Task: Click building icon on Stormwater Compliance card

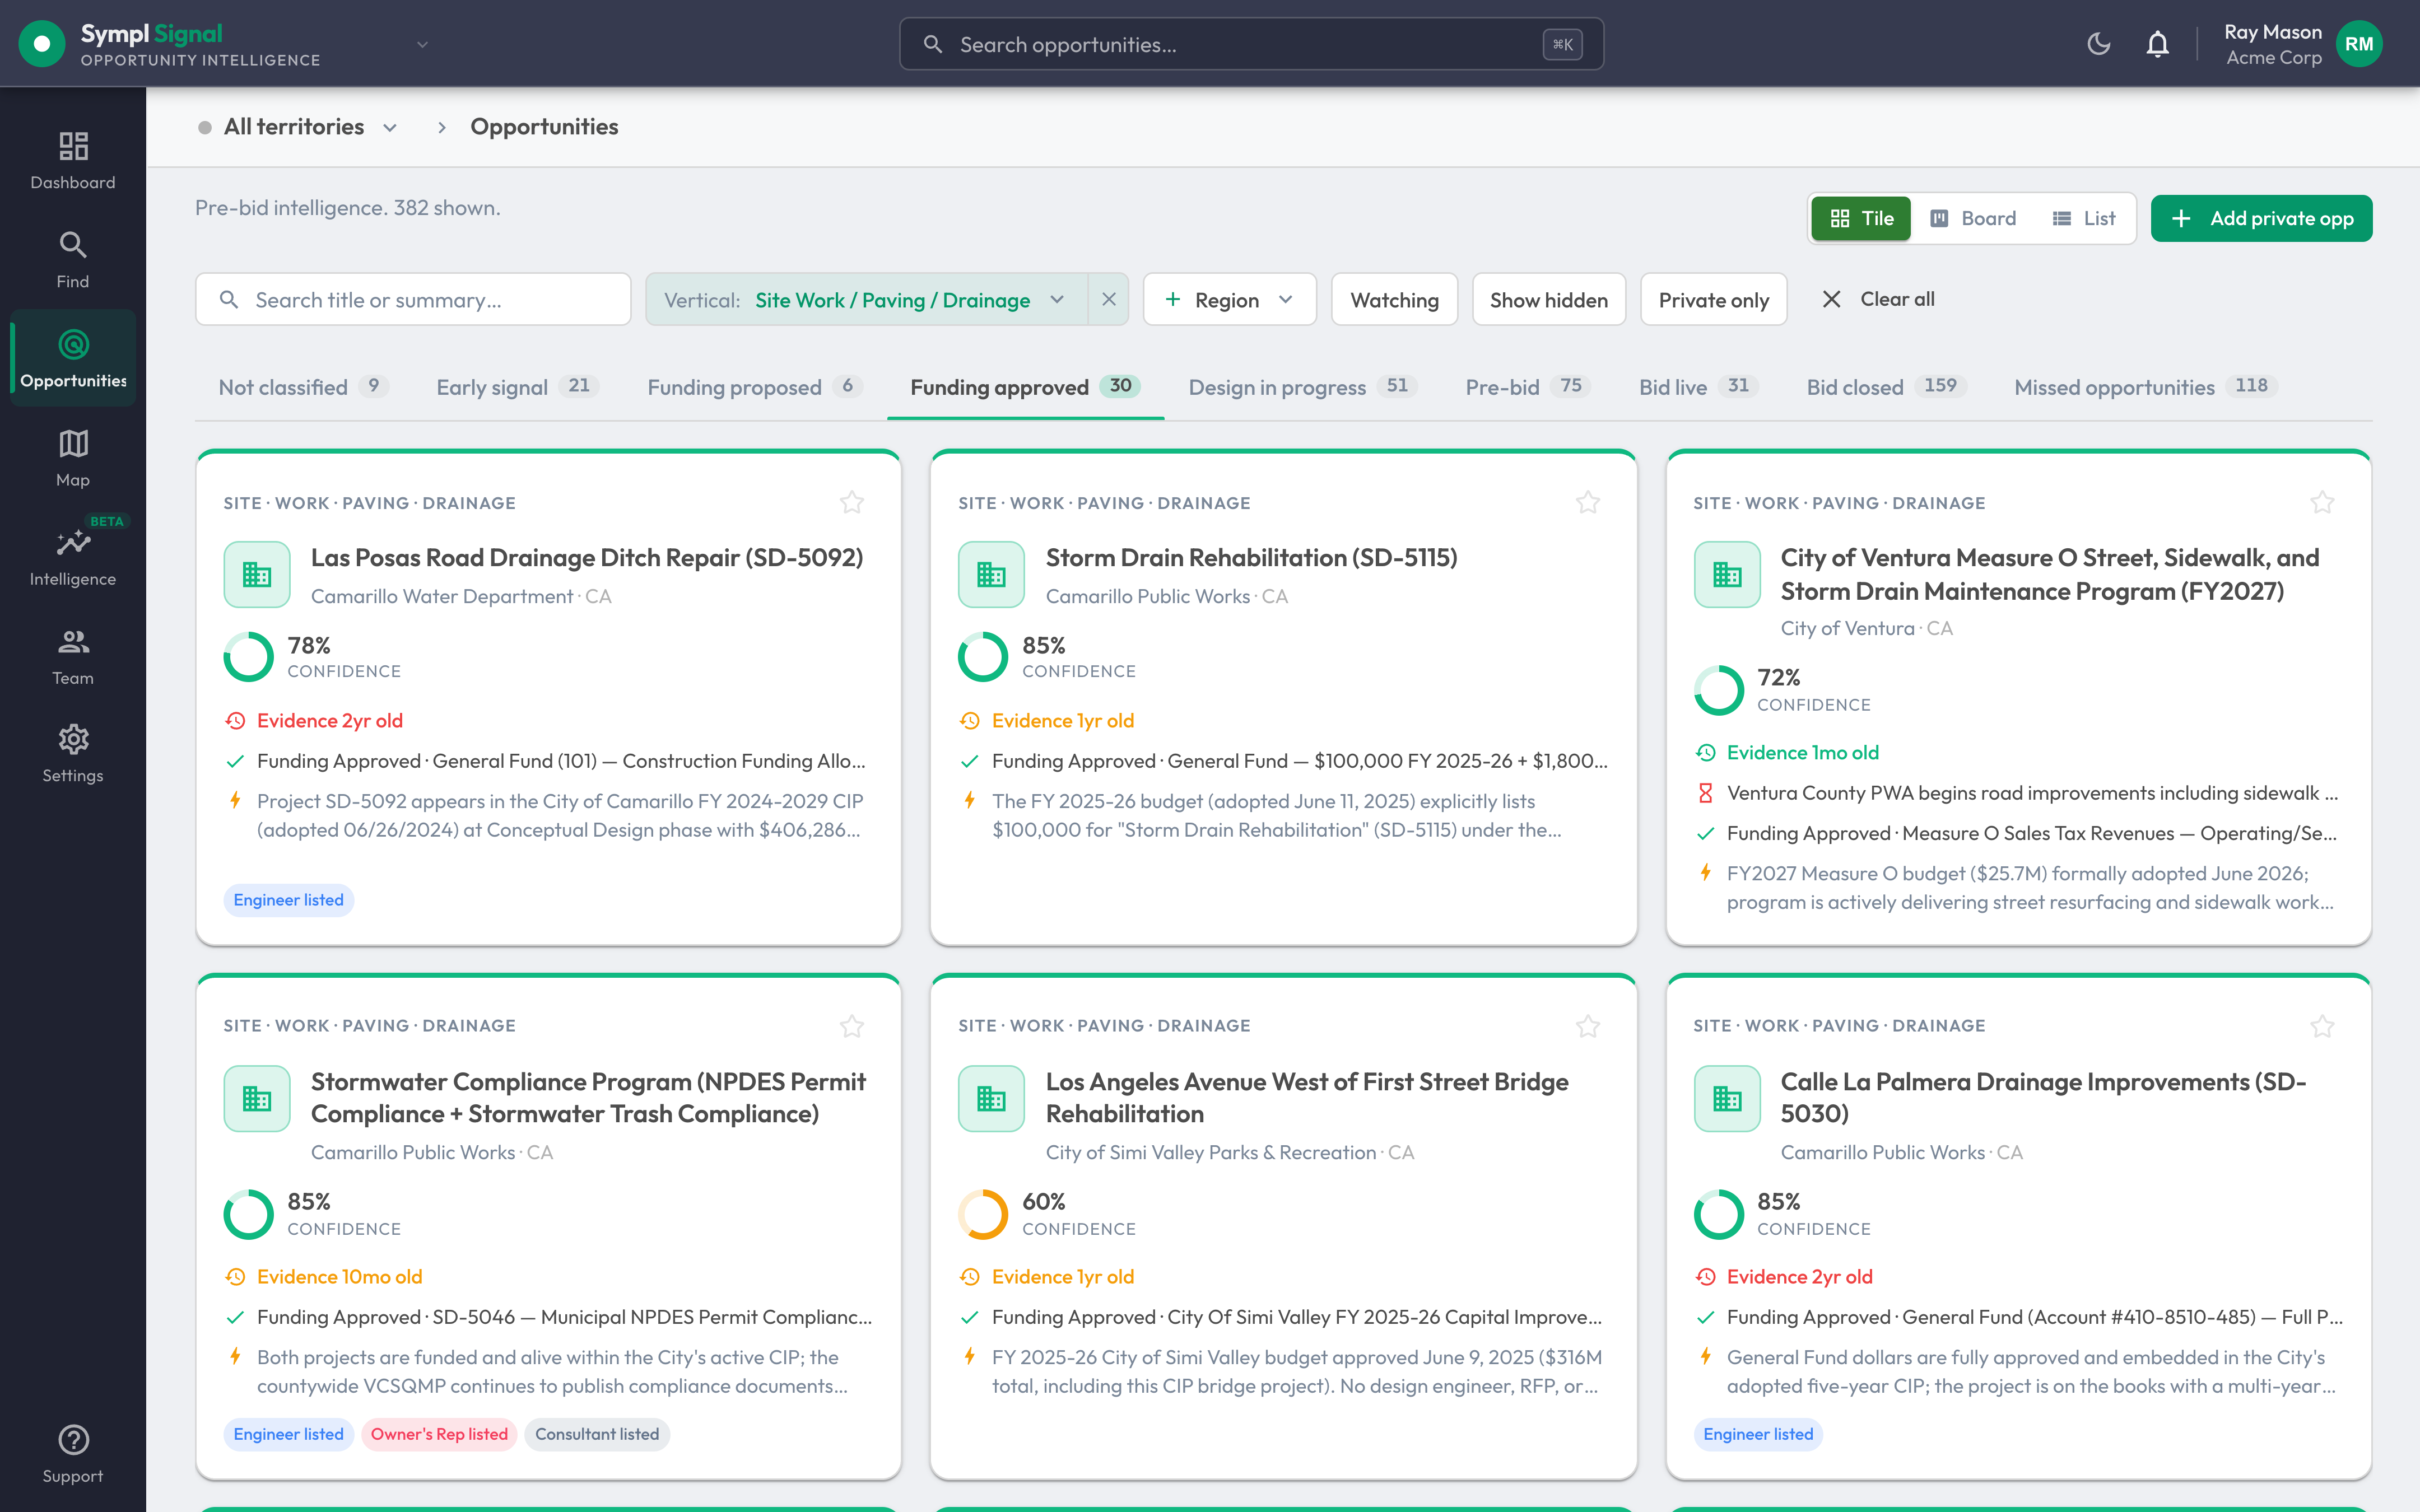Action: [x=257, y=1098]
